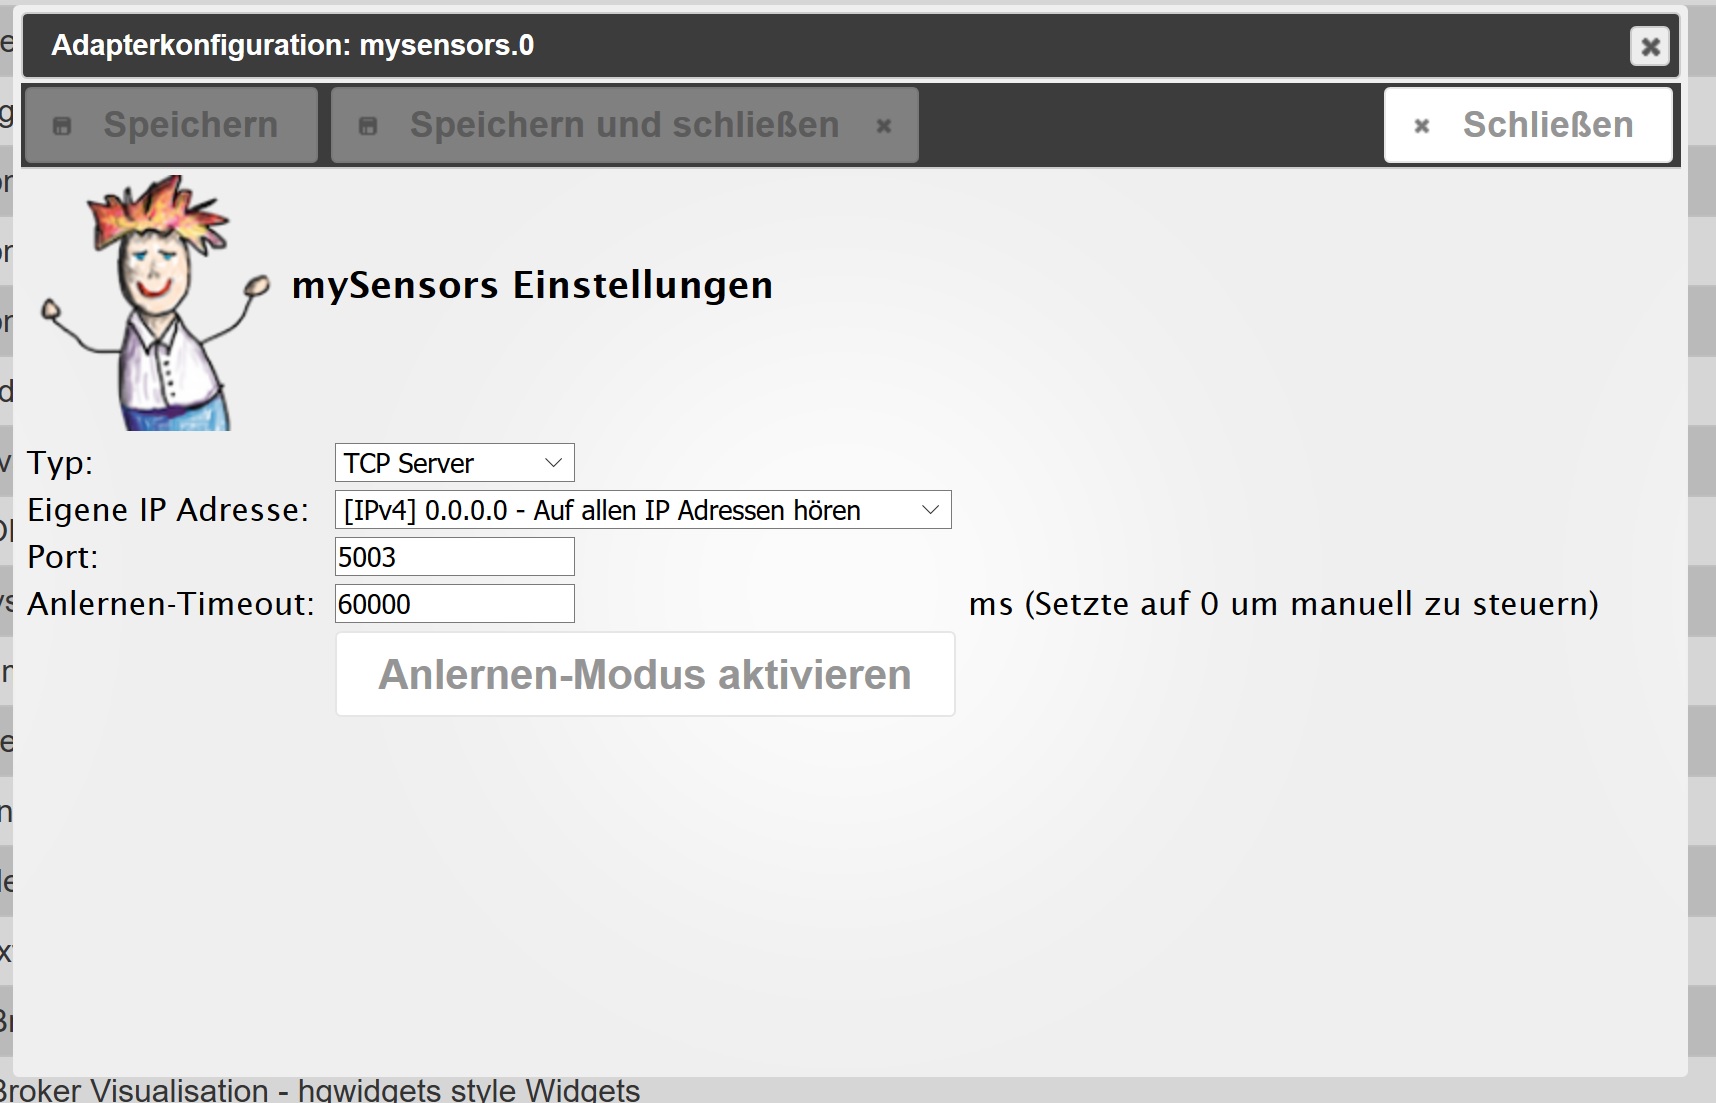Open the Eigene IP Adresse dropdown
1716x1103 pixels.
point(620,510)
